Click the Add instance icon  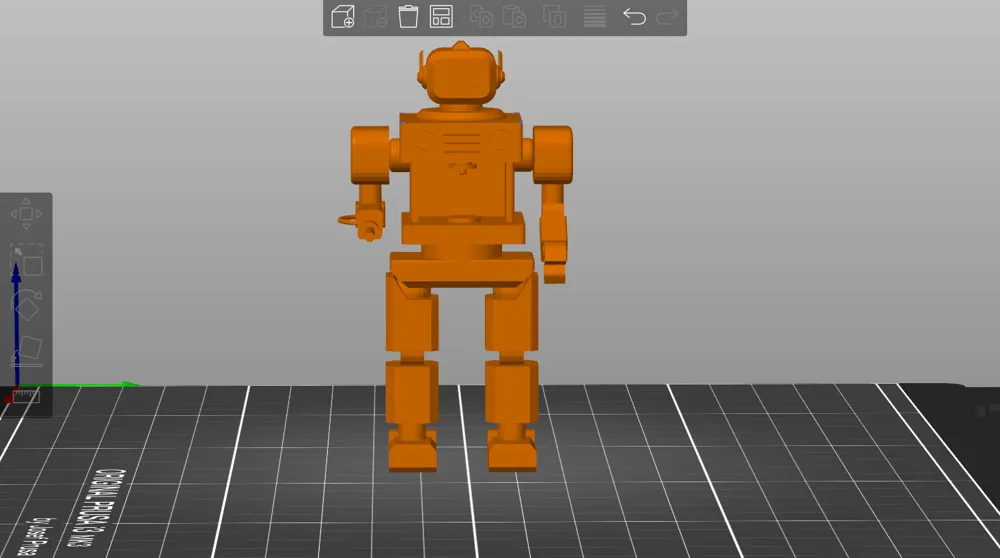click(x=554, y=17)
